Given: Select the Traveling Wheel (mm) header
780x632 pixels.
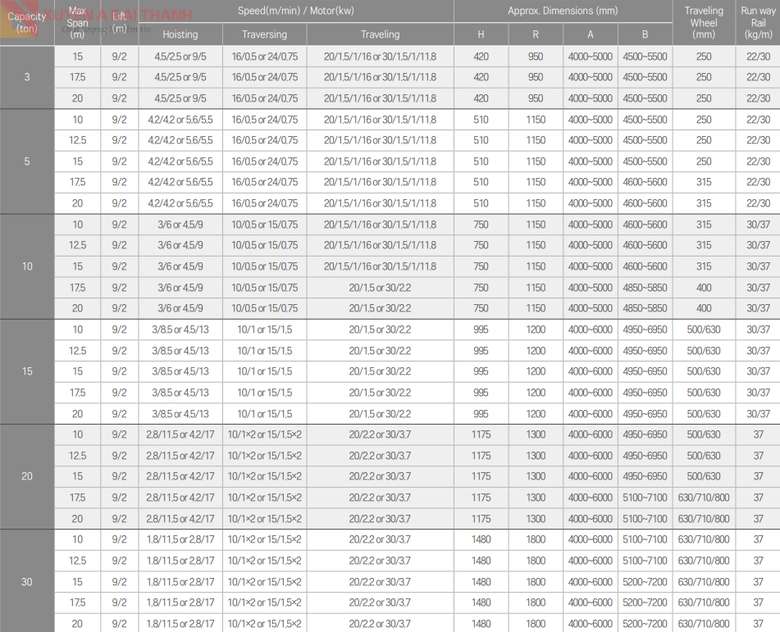Looking at the screenshot, I should [x=703, y=22].
